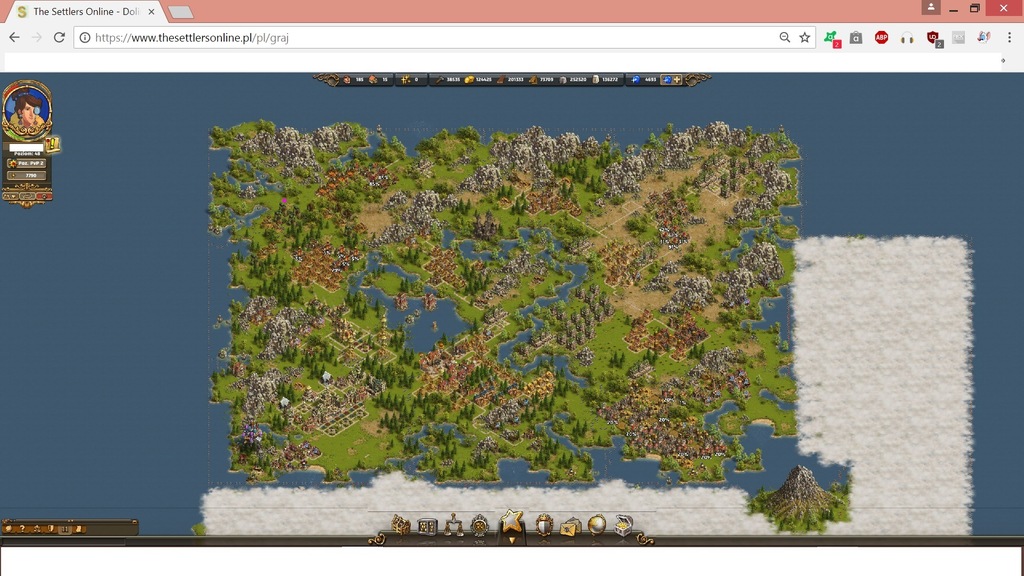
Task: Open the shield icon in the bottom bar
Action: [543, 526]
